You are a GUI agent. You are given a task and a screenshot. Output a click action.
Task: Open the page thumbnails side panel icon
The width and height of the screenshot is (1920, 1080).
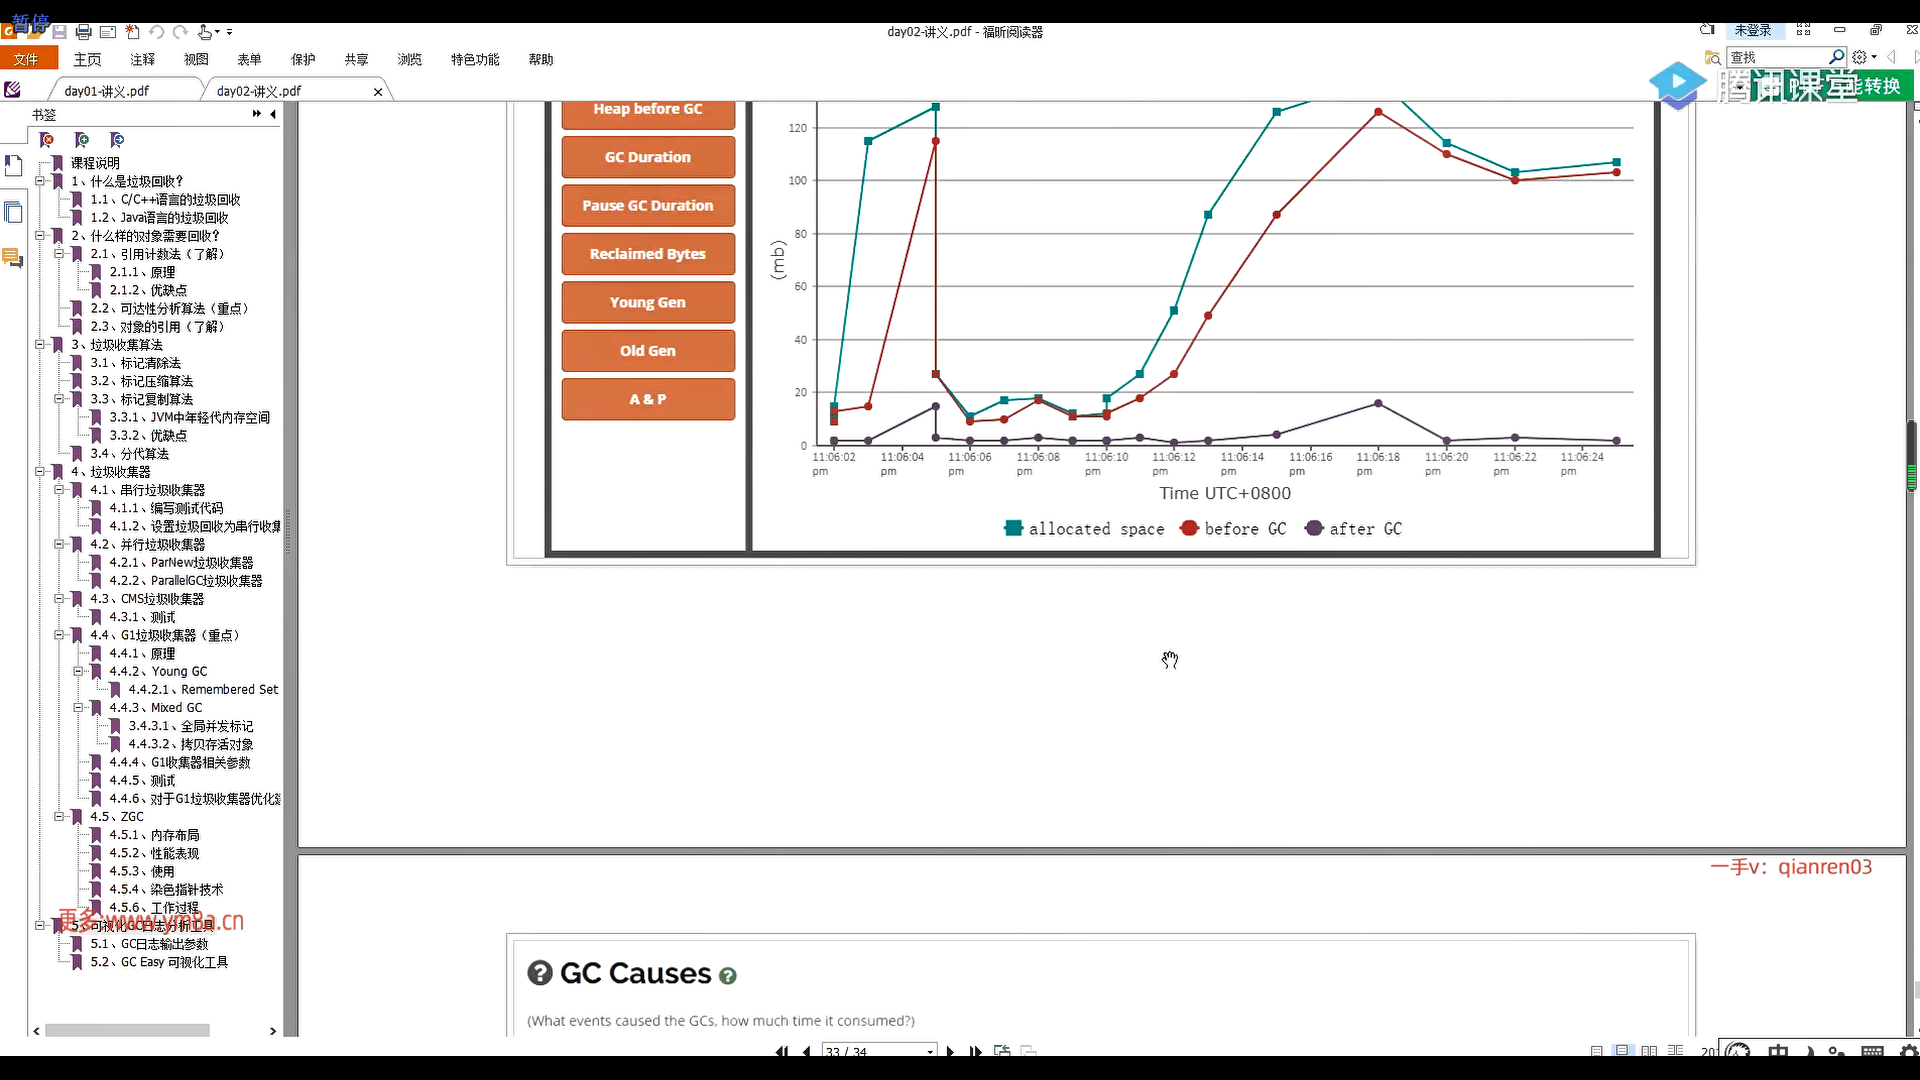13,212
